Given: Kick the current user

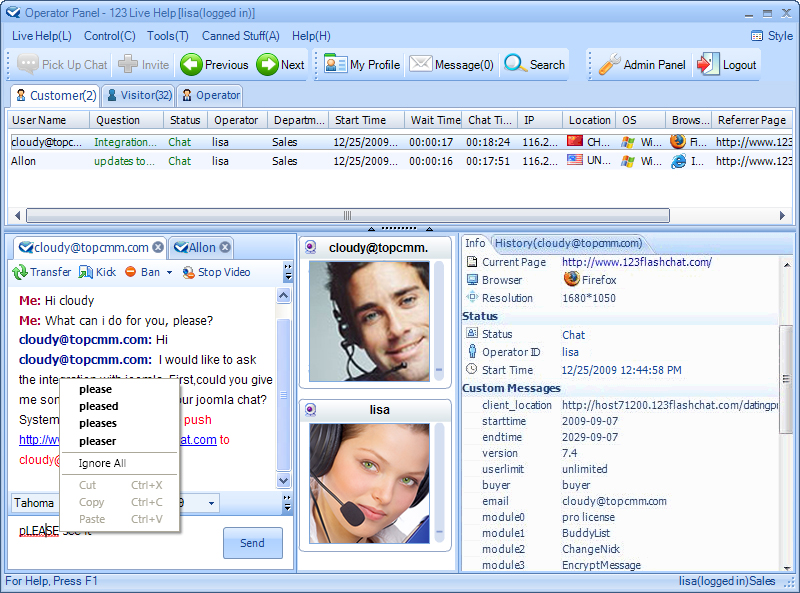Looking at the screenshot, I should click(x=97, y=272).
